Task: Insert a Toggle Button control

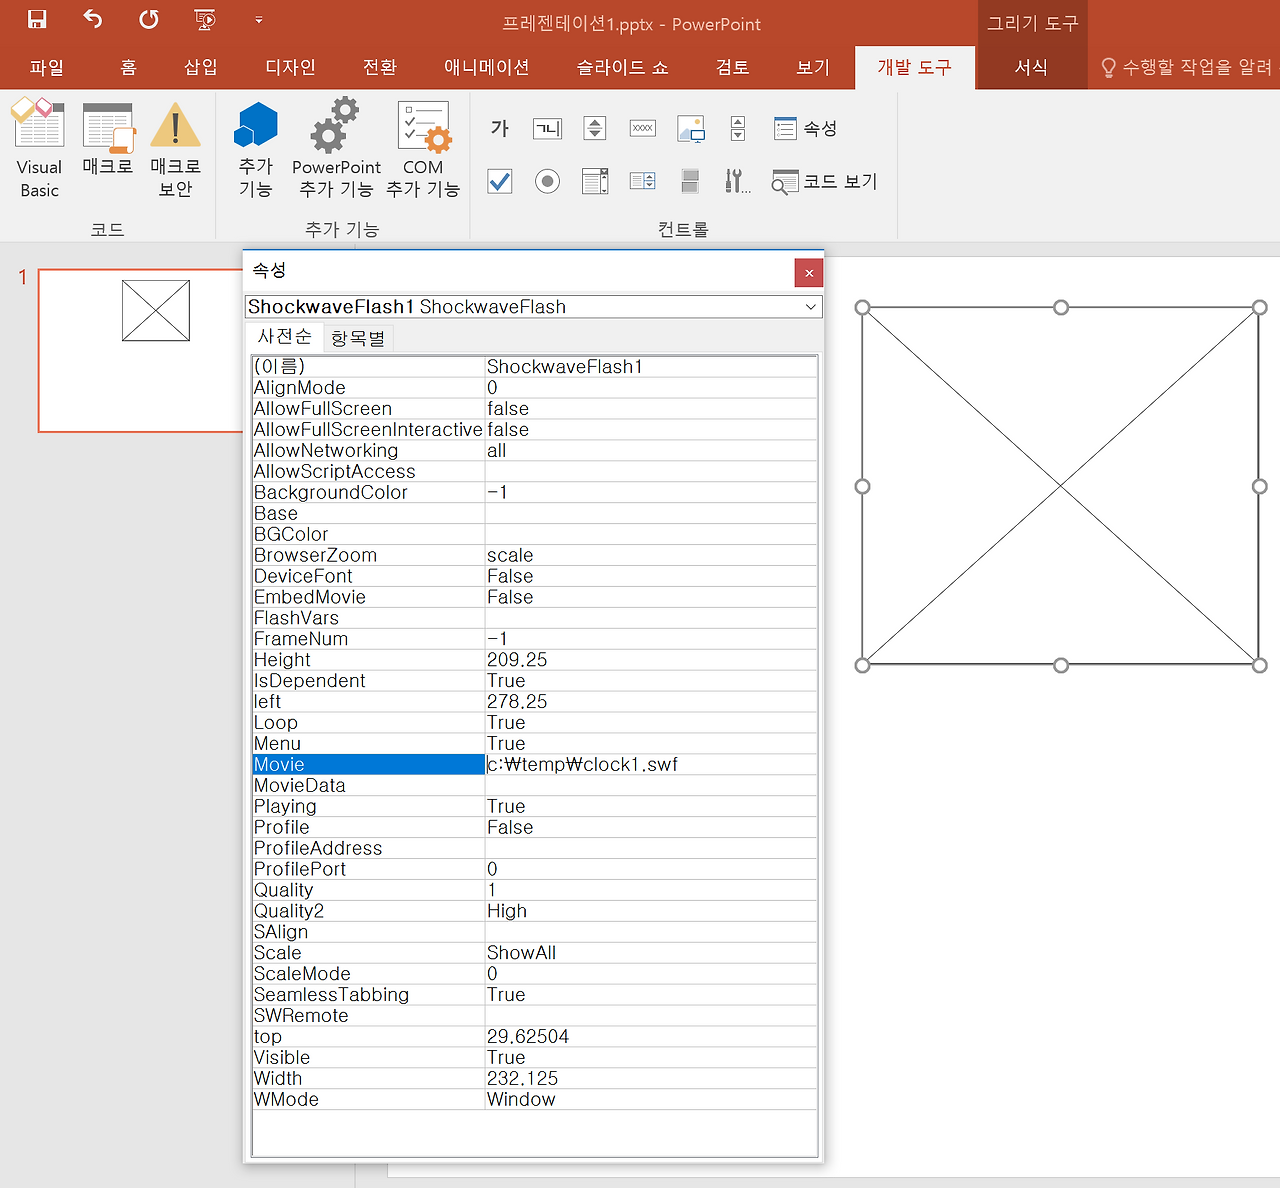Action: (690, 181)
